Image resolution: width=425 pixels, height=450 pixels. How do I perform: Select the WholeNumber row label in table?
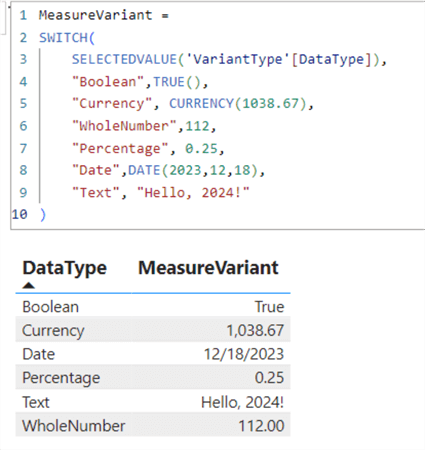pyautogui.click(x=74, y=426)
